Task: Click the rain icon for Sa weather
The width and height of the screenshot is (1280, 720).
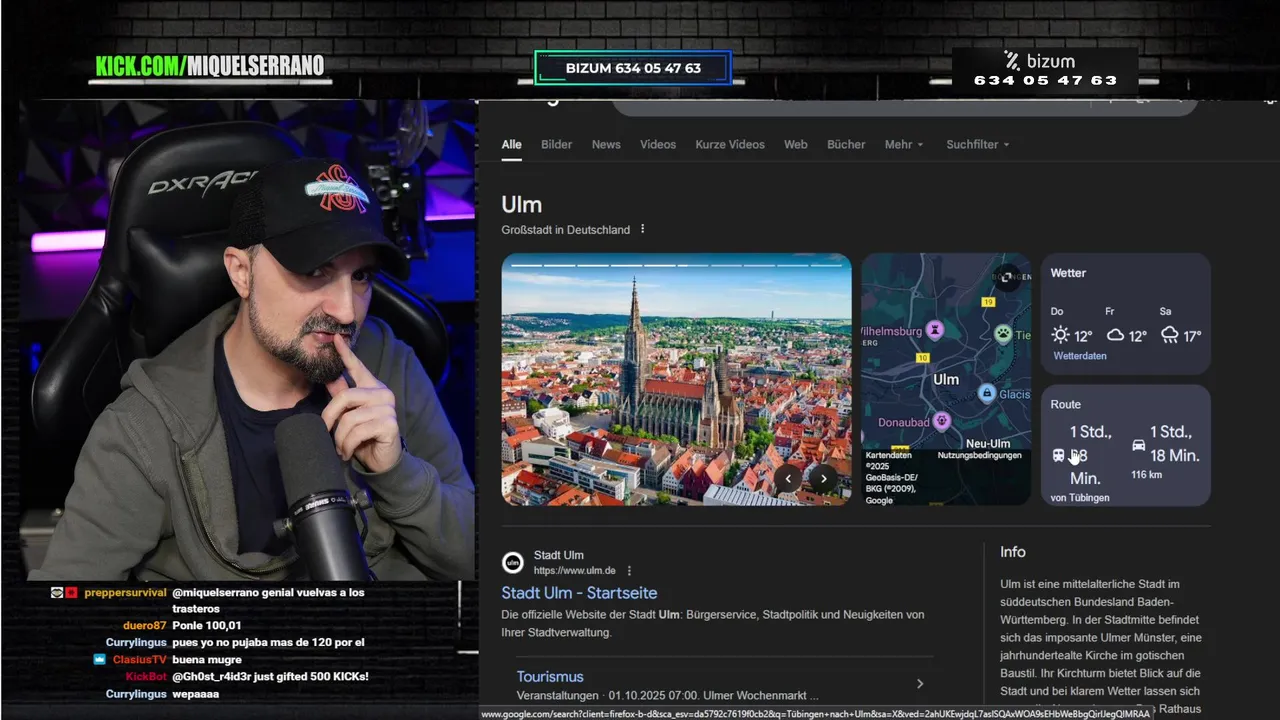Action: [x=1169, y=335]
